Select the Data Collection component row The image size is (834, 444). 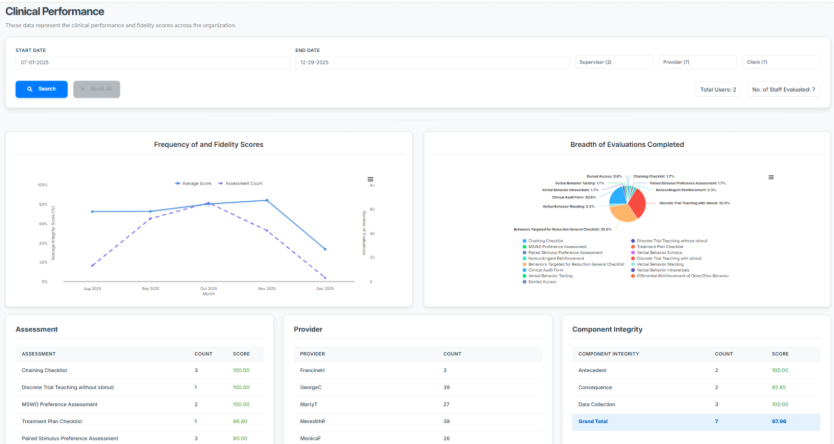tap(696, 405)
